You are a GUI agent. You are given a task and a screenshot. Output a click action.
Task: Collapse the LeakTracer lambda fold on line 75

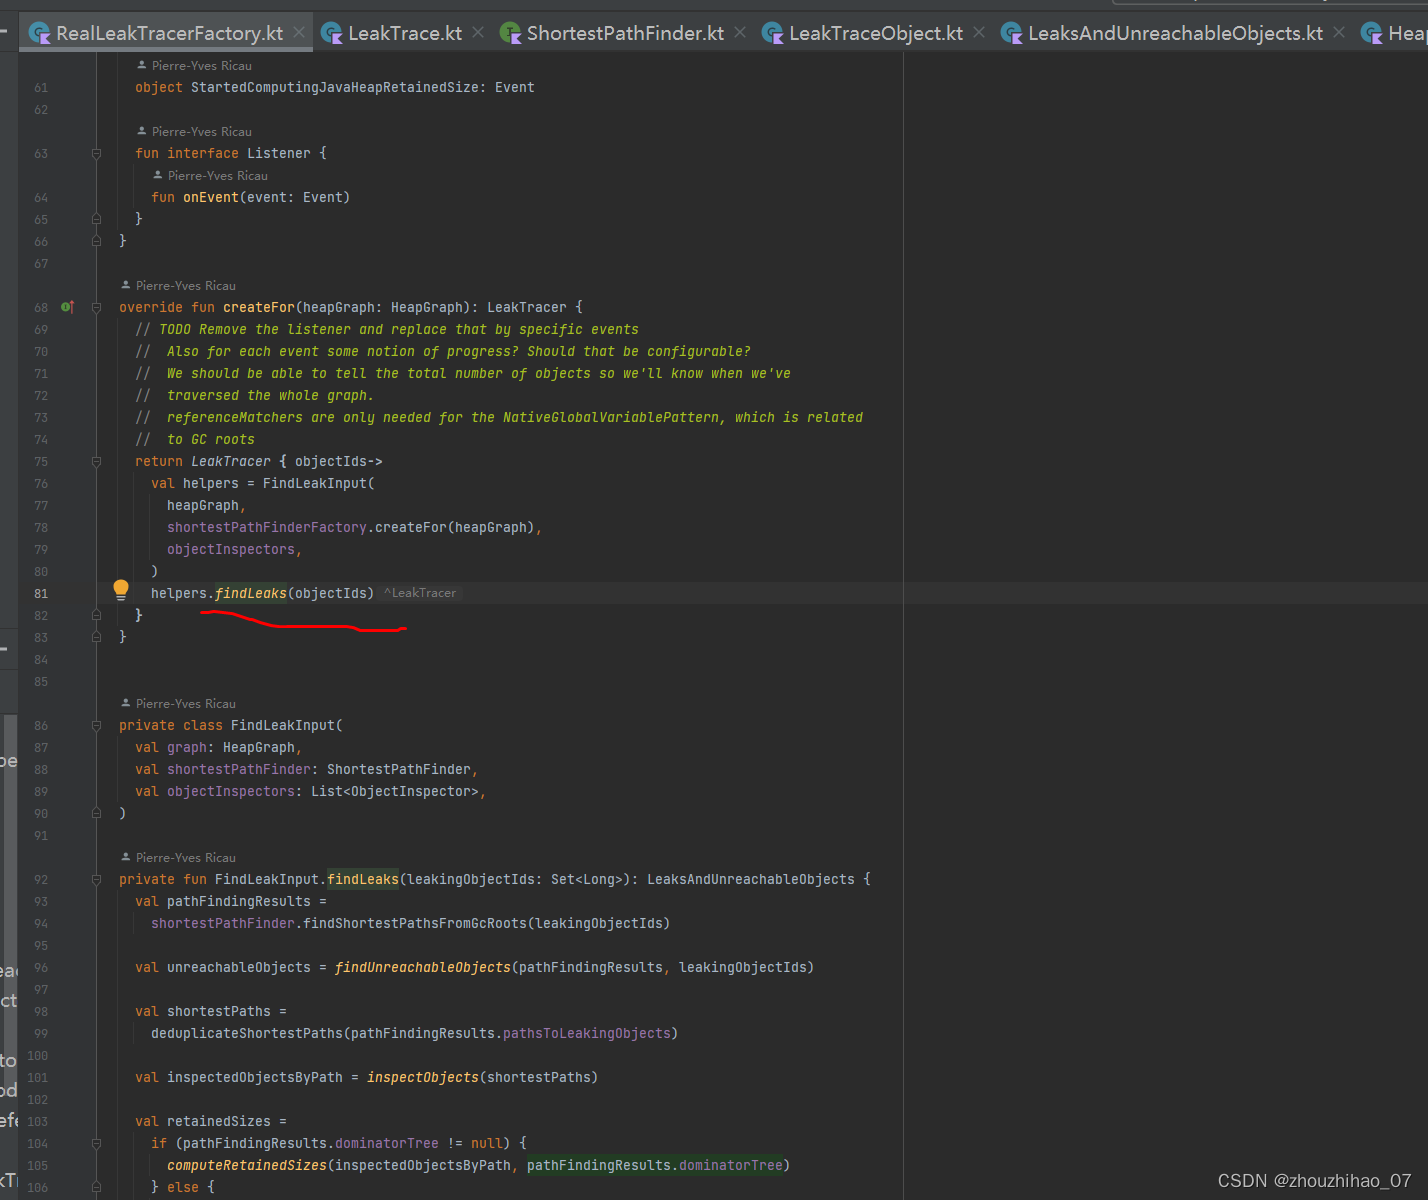point(96,461)
